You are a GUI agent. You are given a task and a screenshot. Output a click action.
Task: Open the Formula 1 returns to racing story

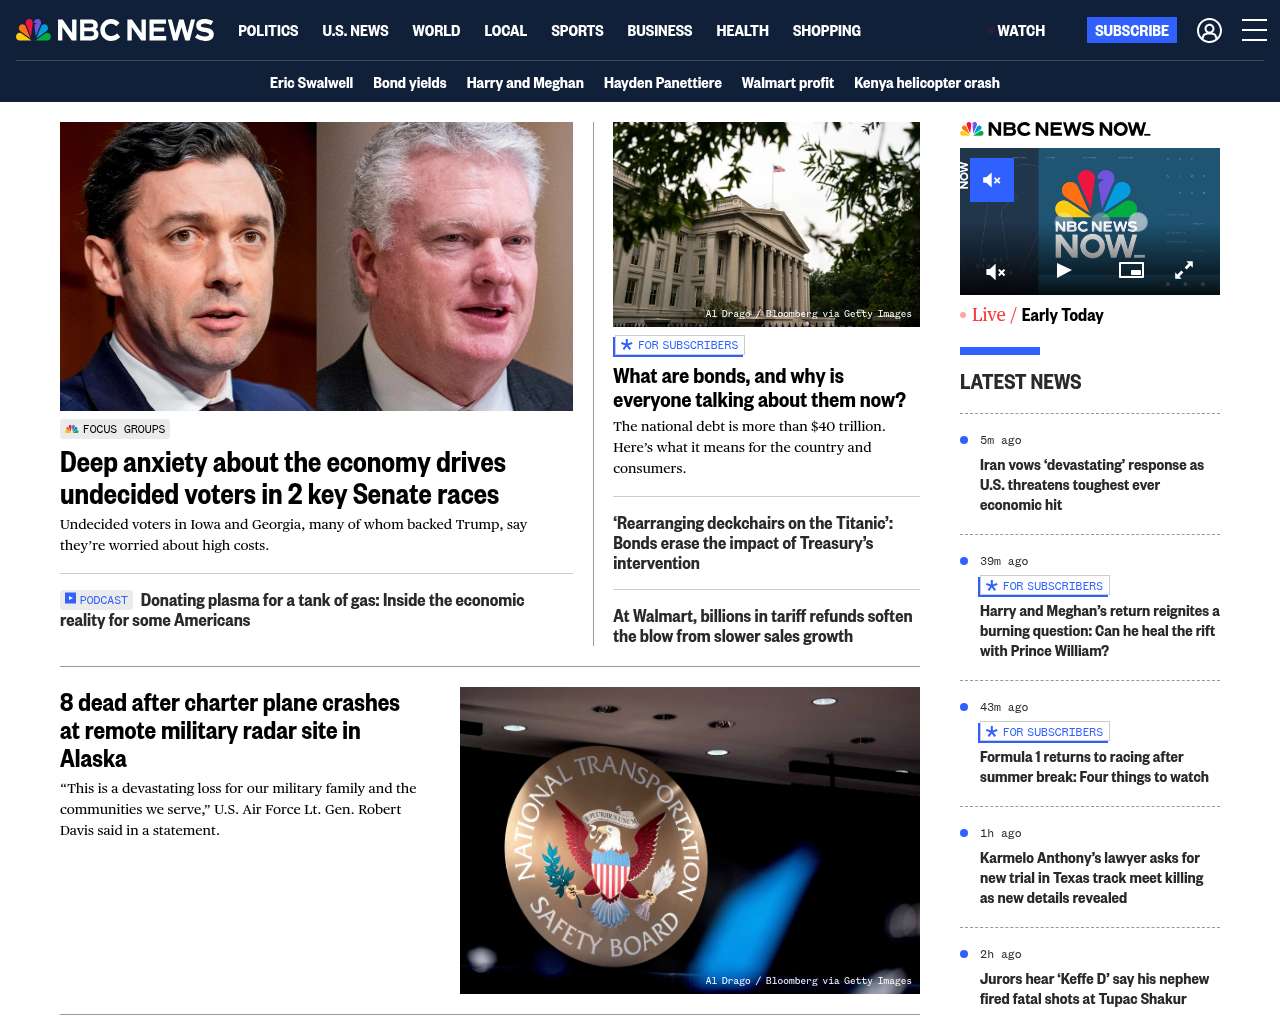click(x=1094, y=767)
